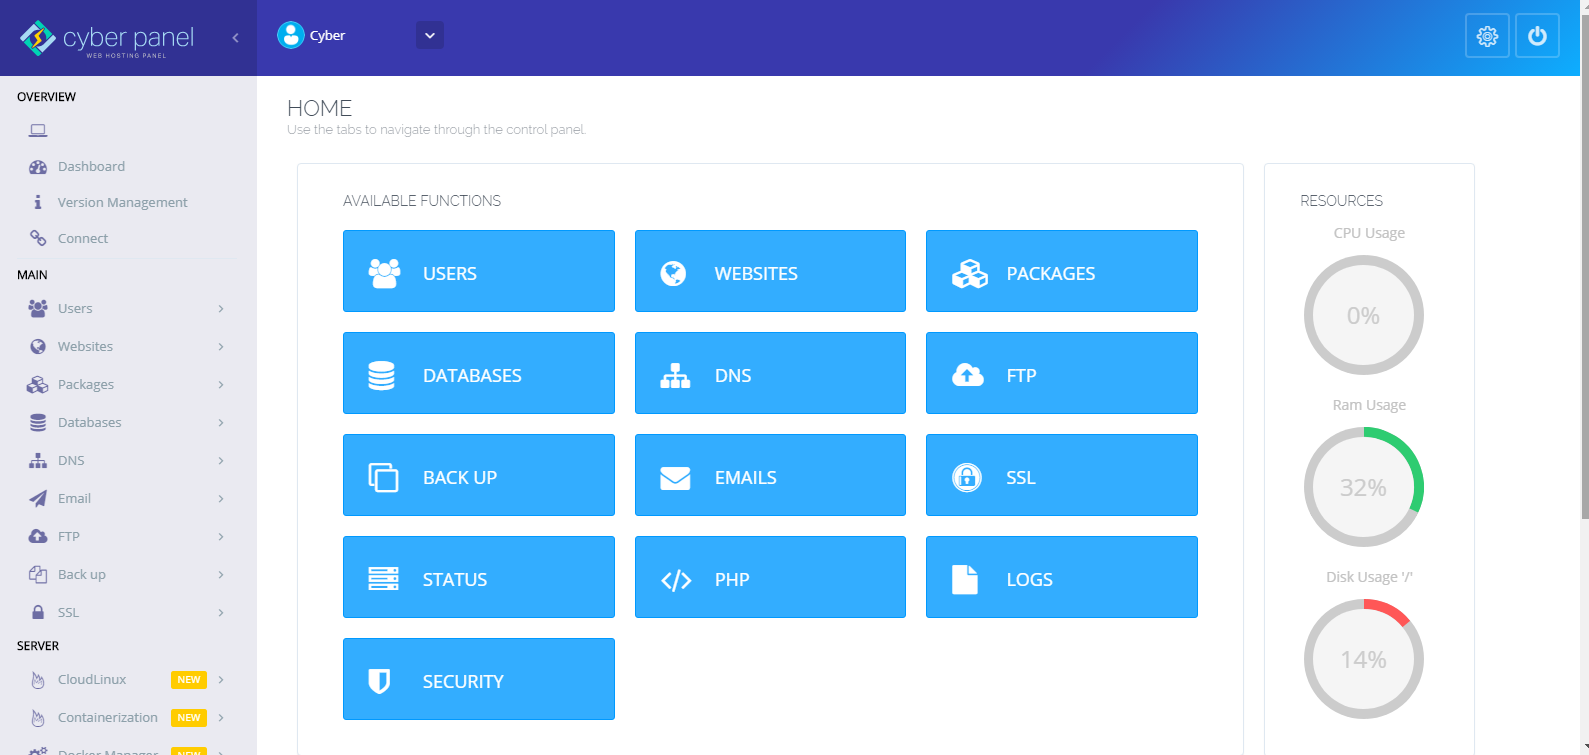Viewport: 1589px width, 755px height.
Task: Expand the Containerization sidebar menu
Action: [x=128, y=717]
